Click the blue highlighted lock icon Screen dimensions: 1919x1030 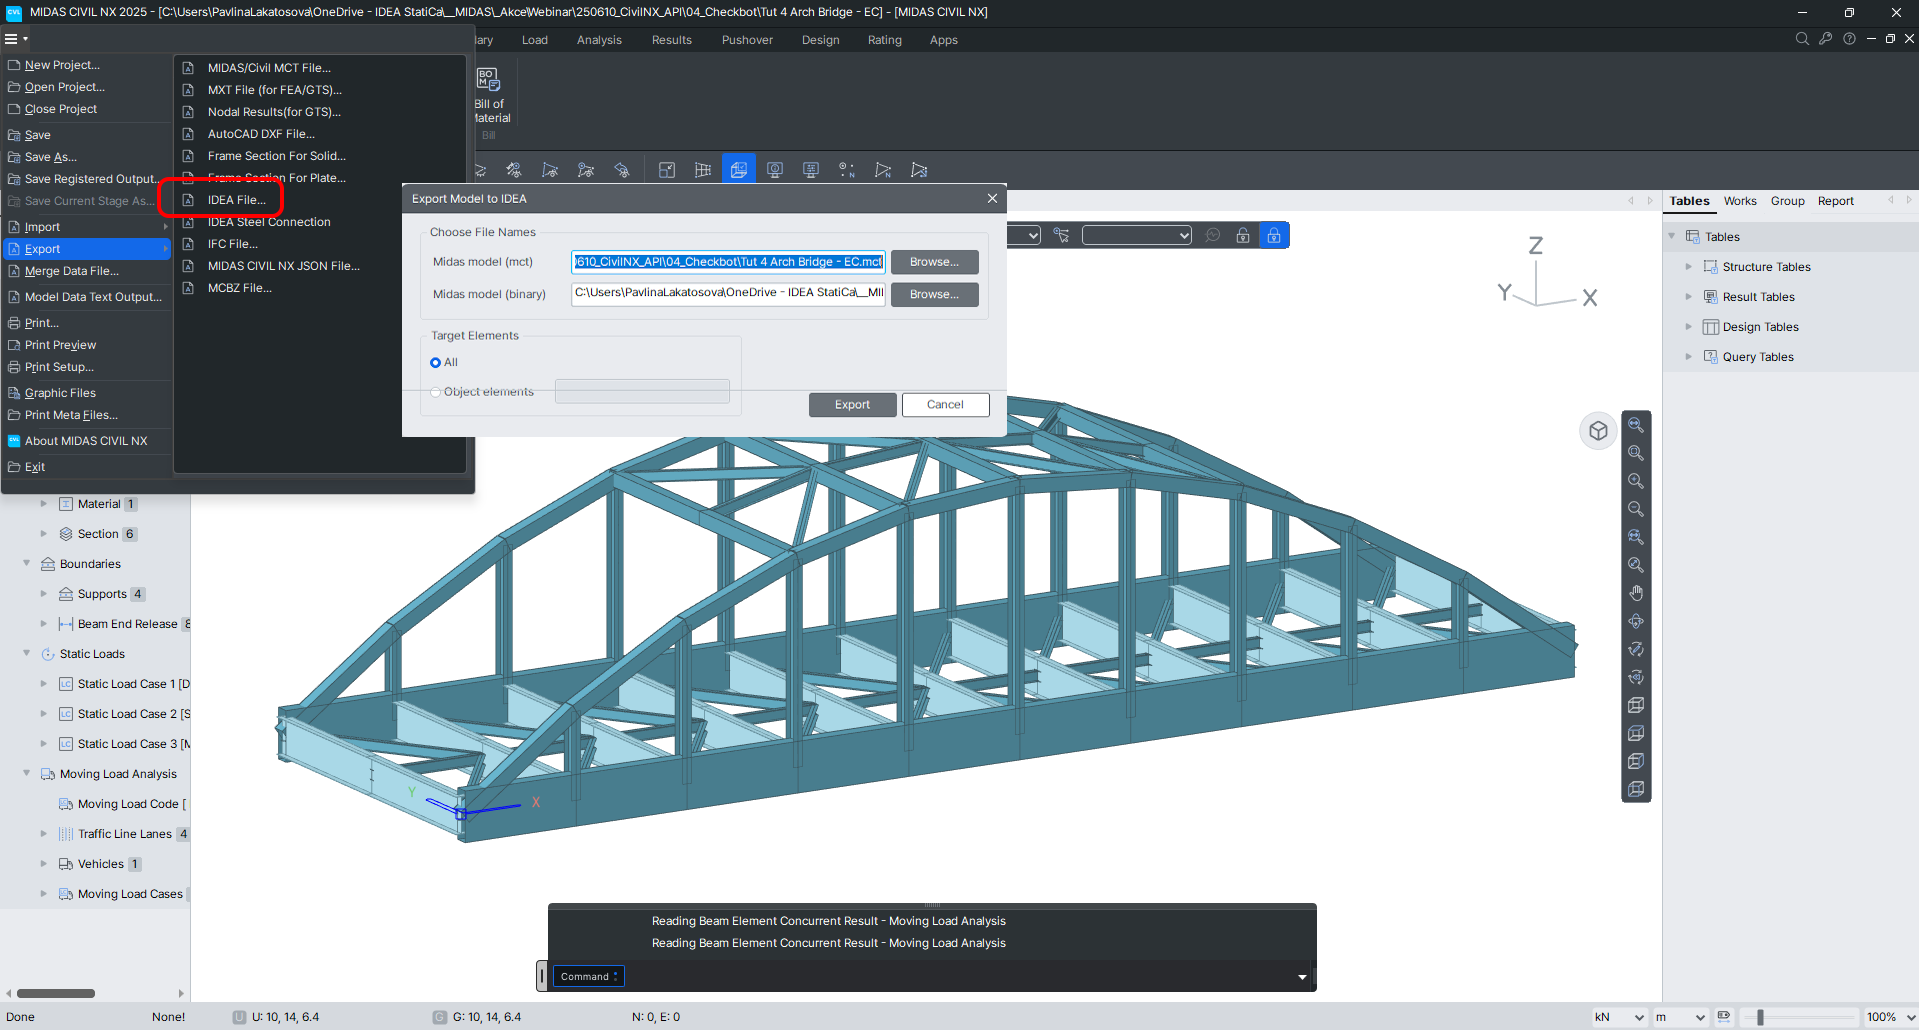1273,235
